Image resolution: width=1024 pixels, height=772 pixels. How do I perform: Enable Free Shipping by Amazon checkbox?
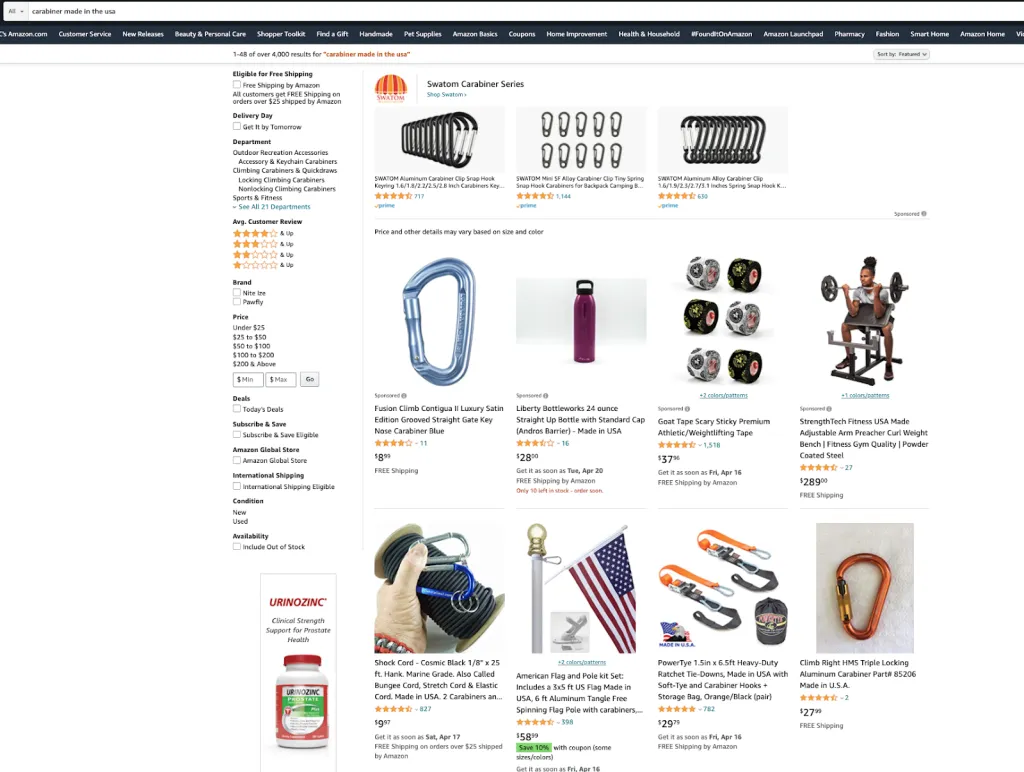tap(236, 85)
